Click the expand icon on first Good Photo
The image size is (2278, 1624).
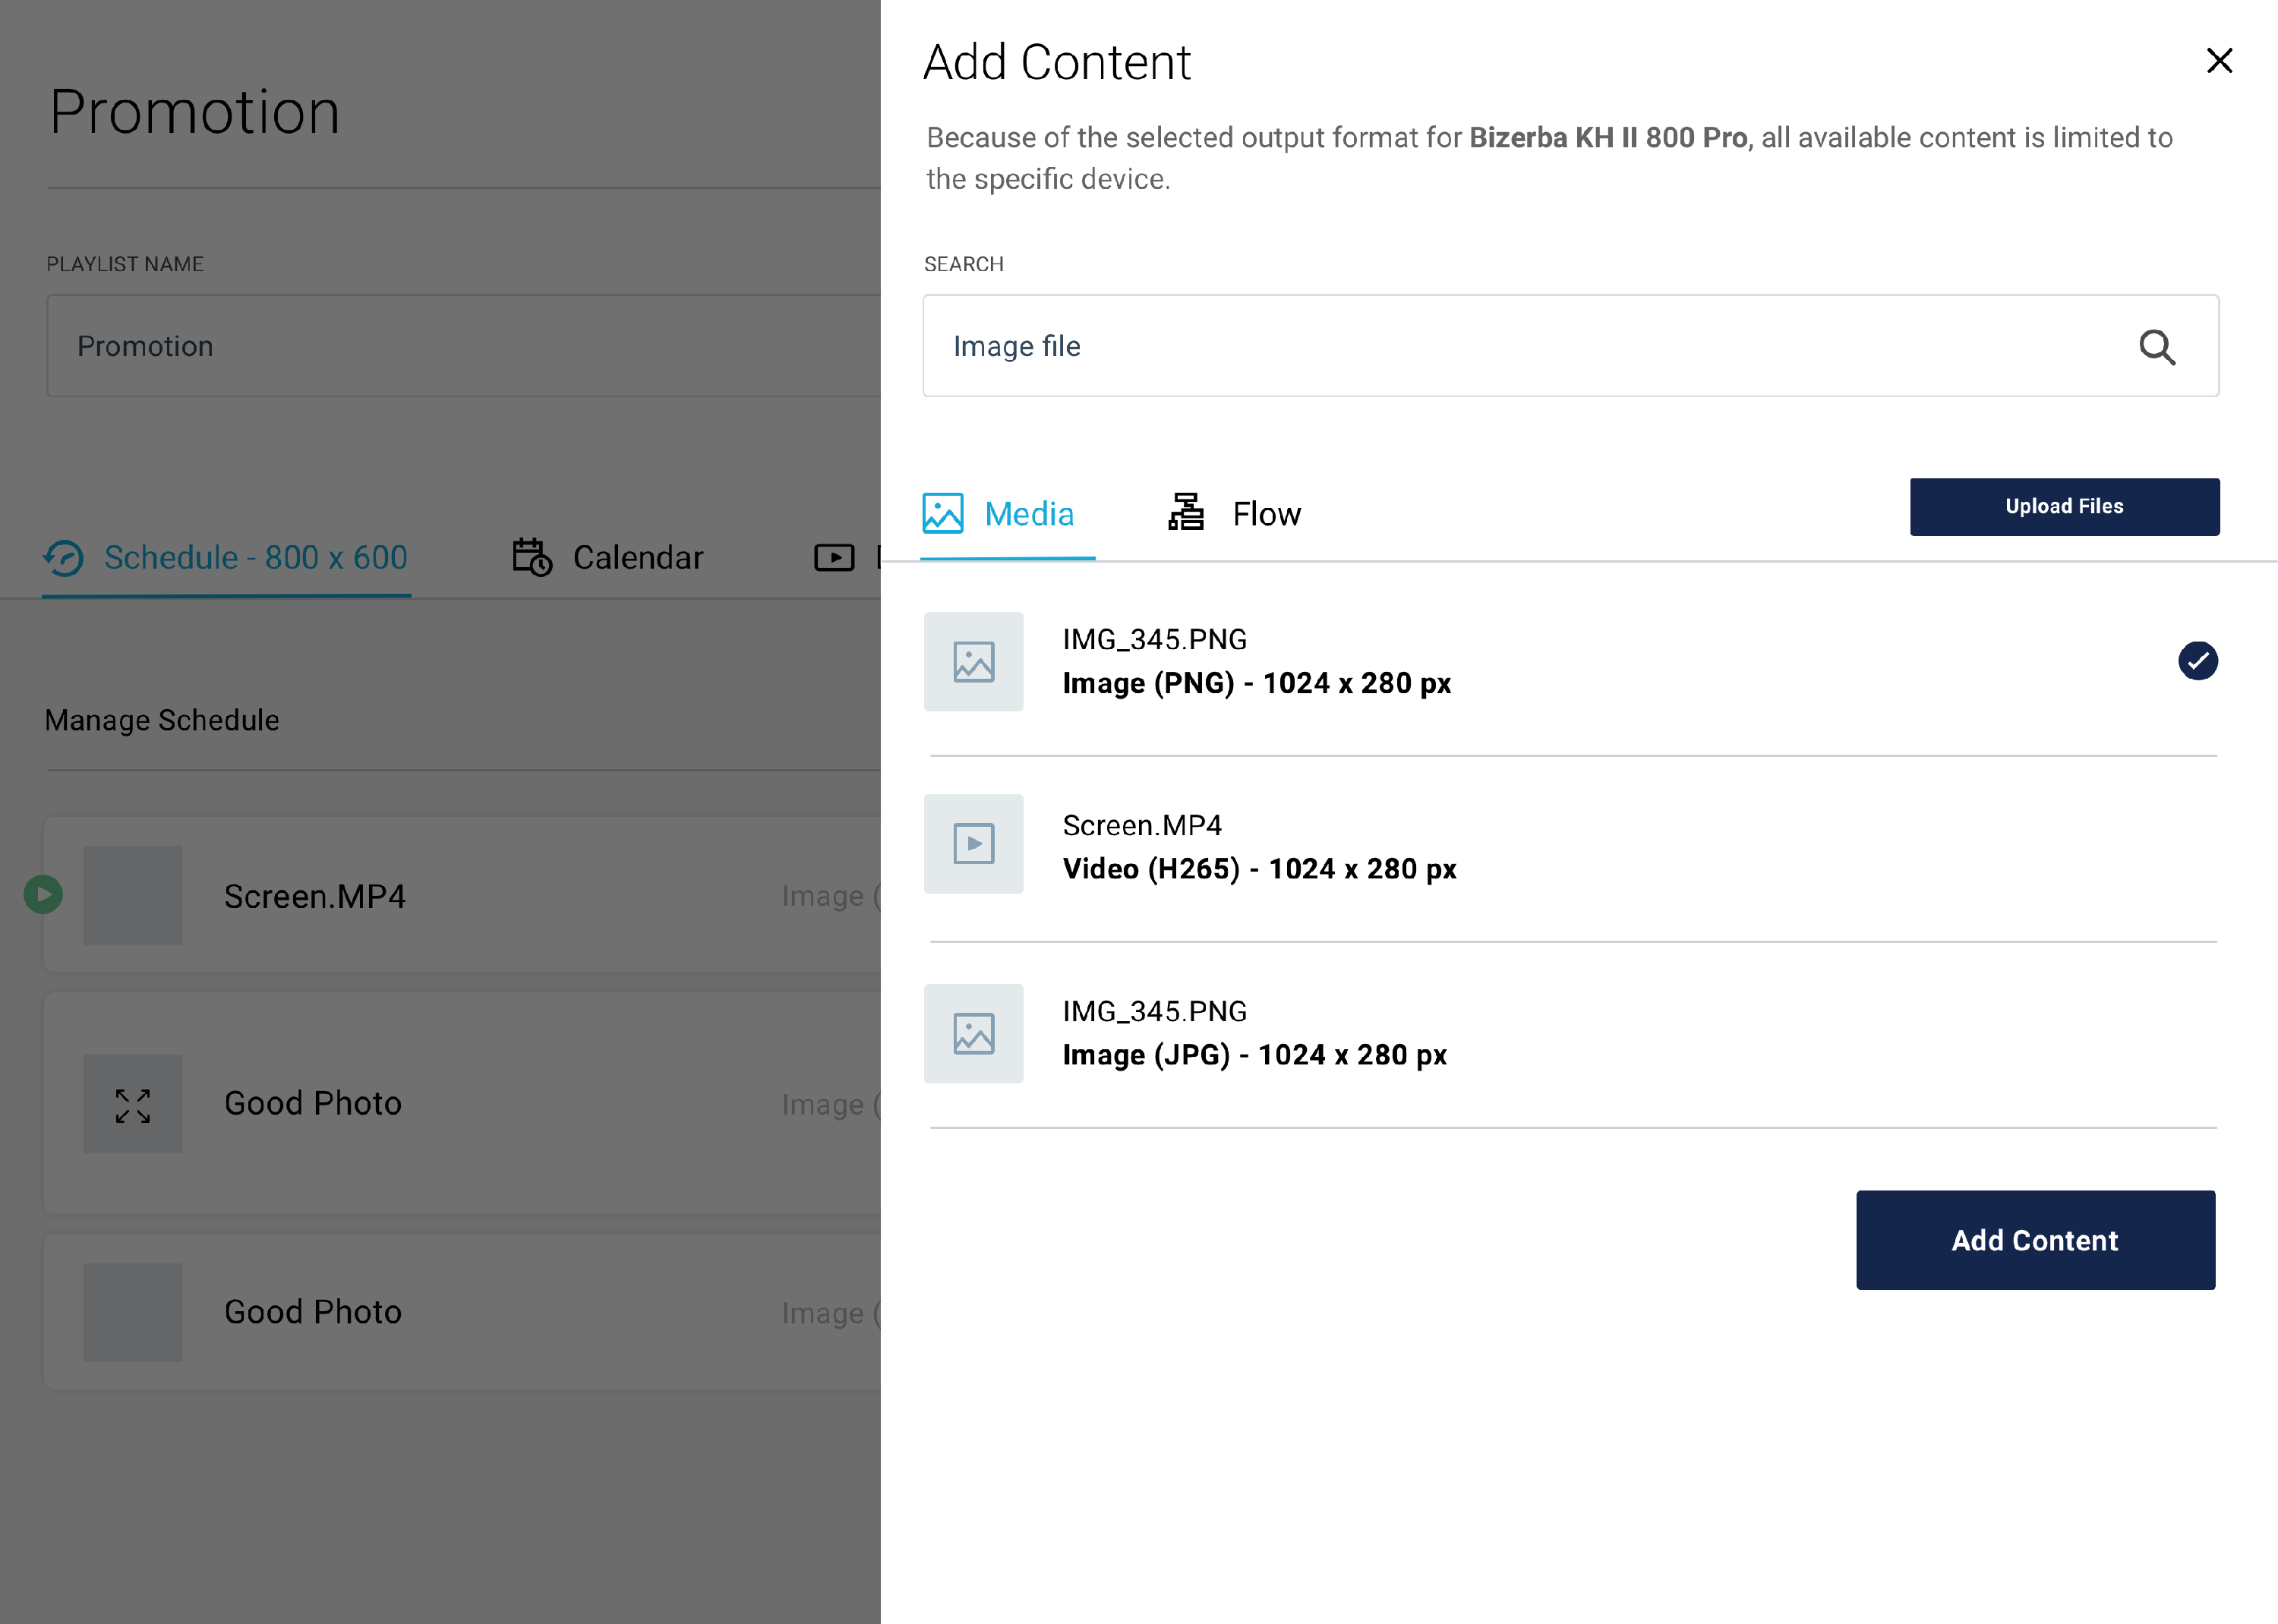[133, 1106]
